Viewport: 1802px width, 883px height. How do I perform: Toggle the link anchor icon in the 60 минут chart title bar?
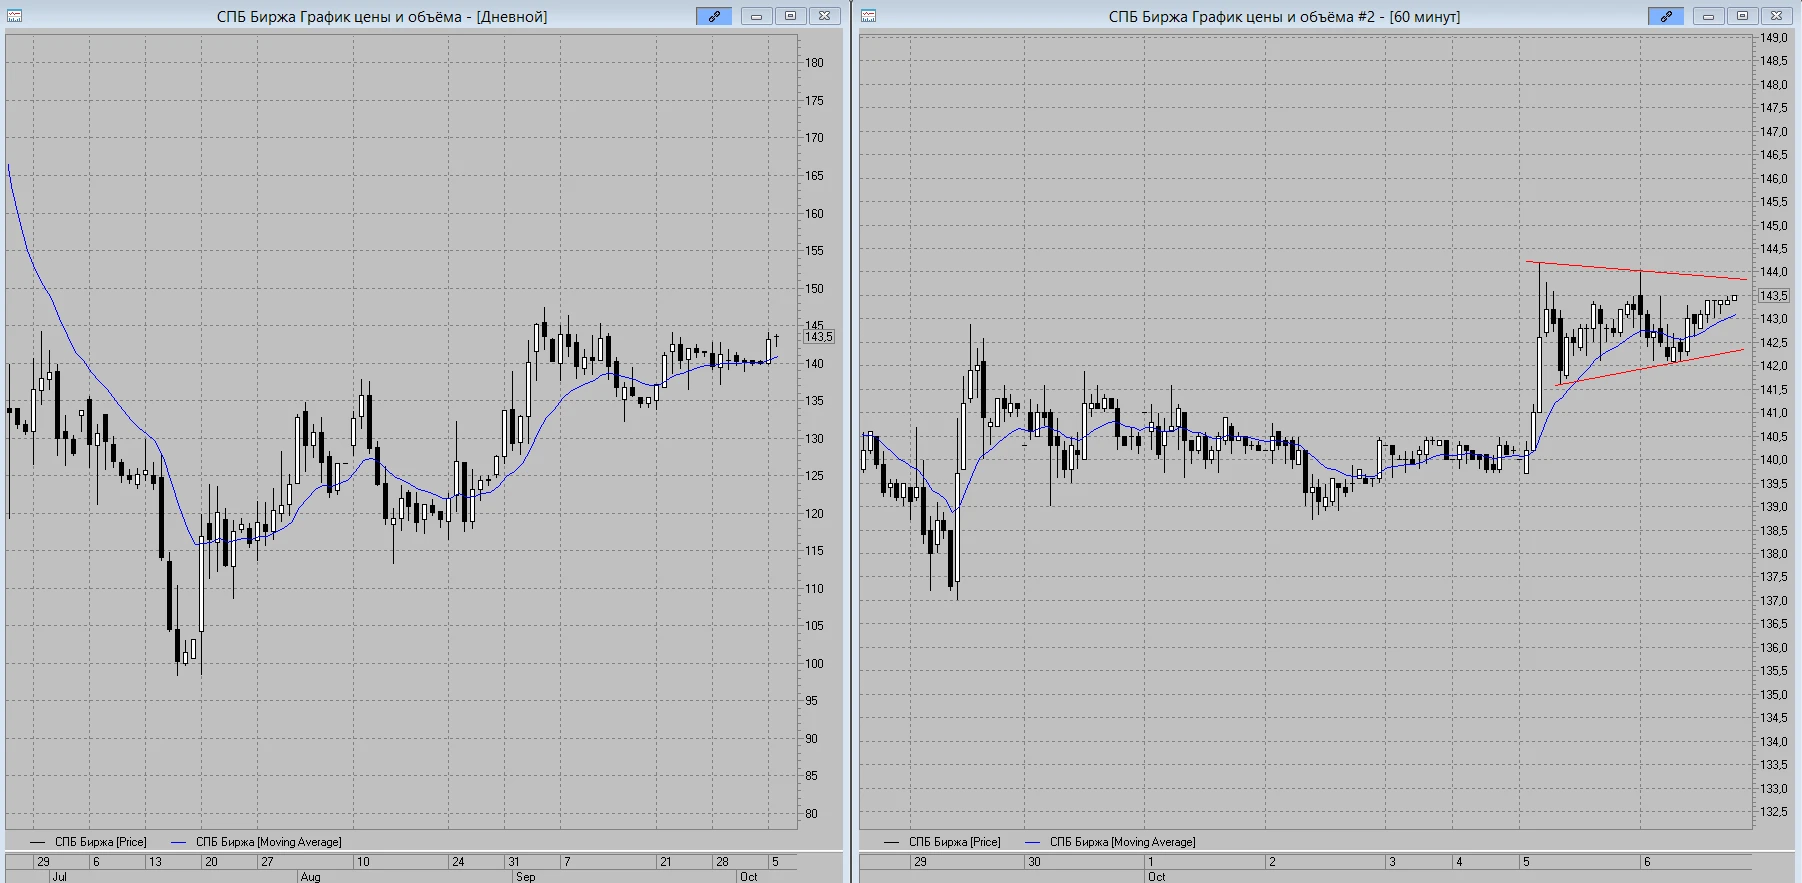pos(1666,16)
